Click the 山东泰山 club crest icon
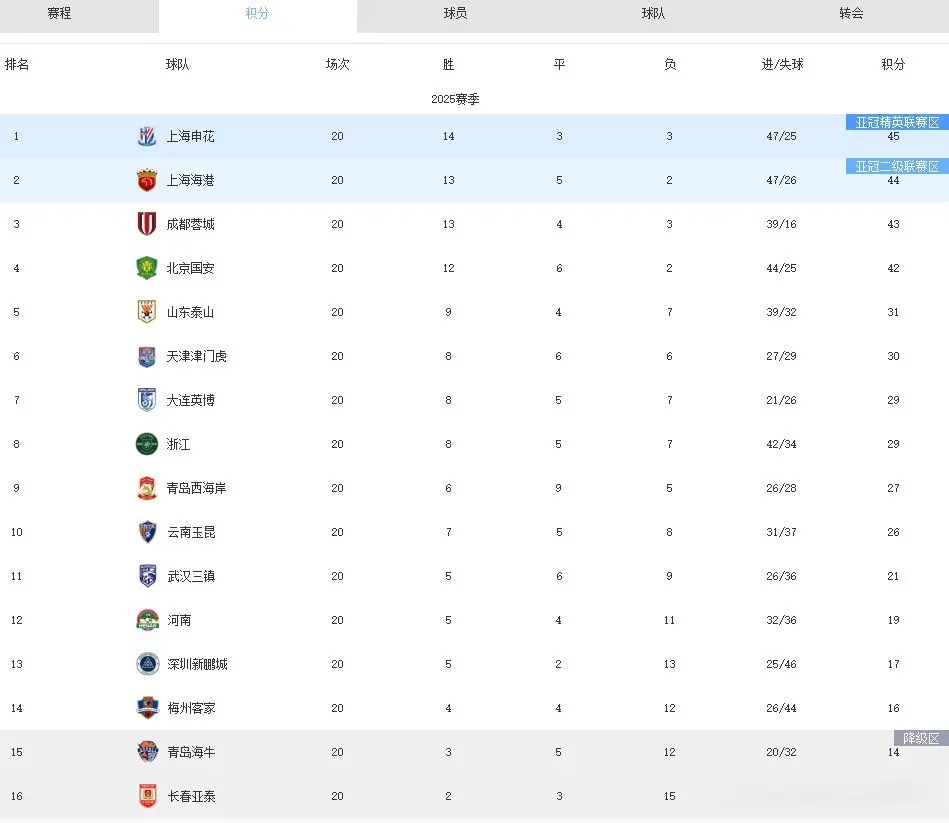The height and width of the screenshot is (823, 949). 147,313
